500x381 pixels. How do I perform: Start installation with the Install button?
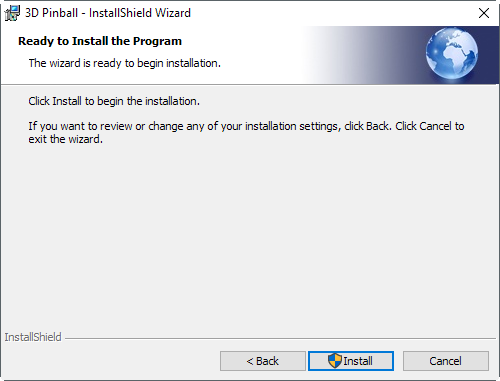pos(351,361)
